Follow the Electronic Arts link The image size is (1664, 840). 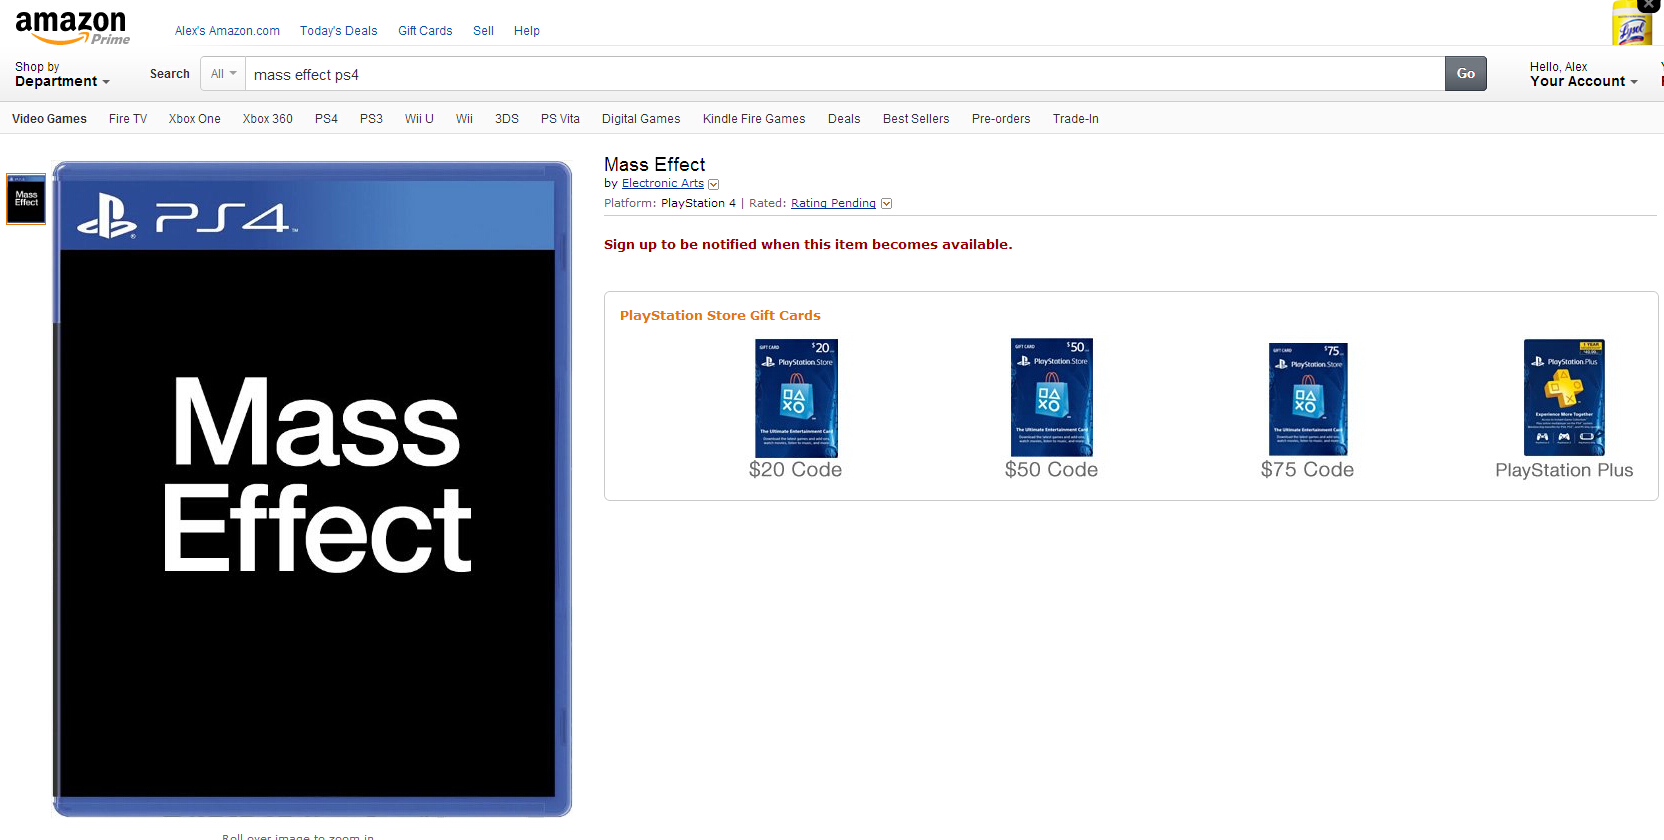pyautogui.click(x=663, y=184)
